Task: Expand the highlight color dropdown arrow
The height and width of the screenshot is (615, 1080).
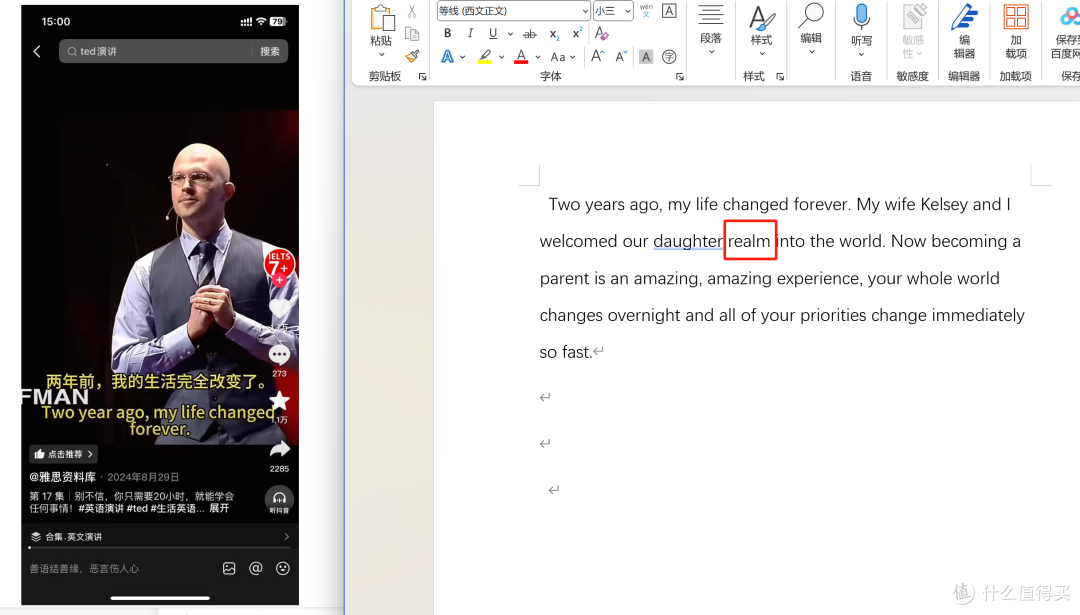Action: (x=501, y=57)
